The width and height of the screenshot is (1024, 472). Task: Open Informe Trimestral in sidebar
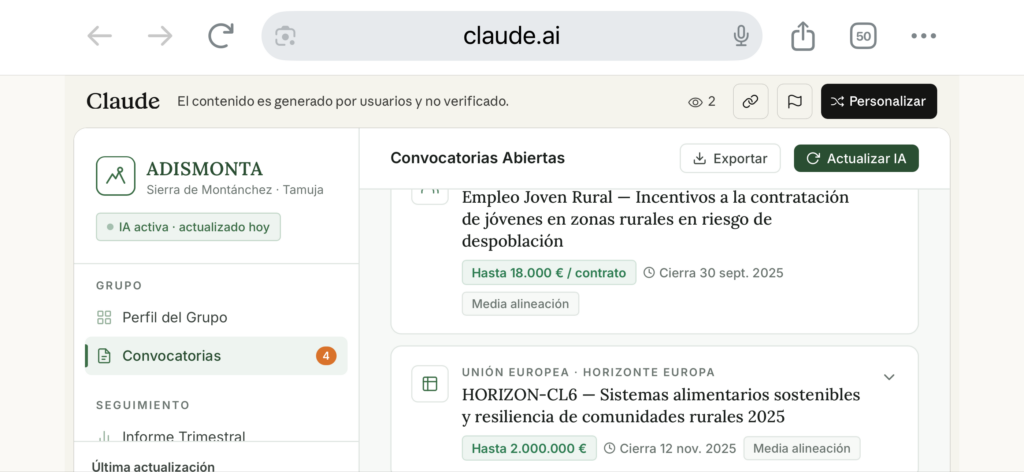(183, 436)
